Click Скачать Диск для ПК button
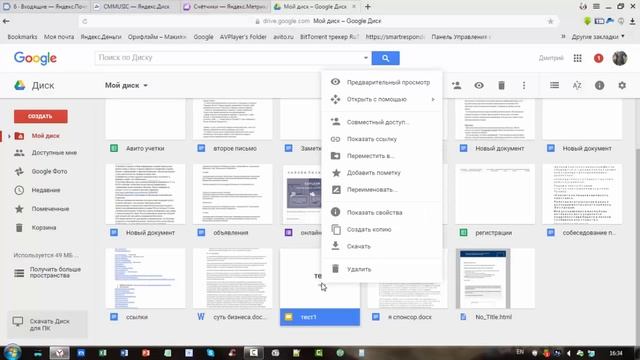 coord(47,324)
